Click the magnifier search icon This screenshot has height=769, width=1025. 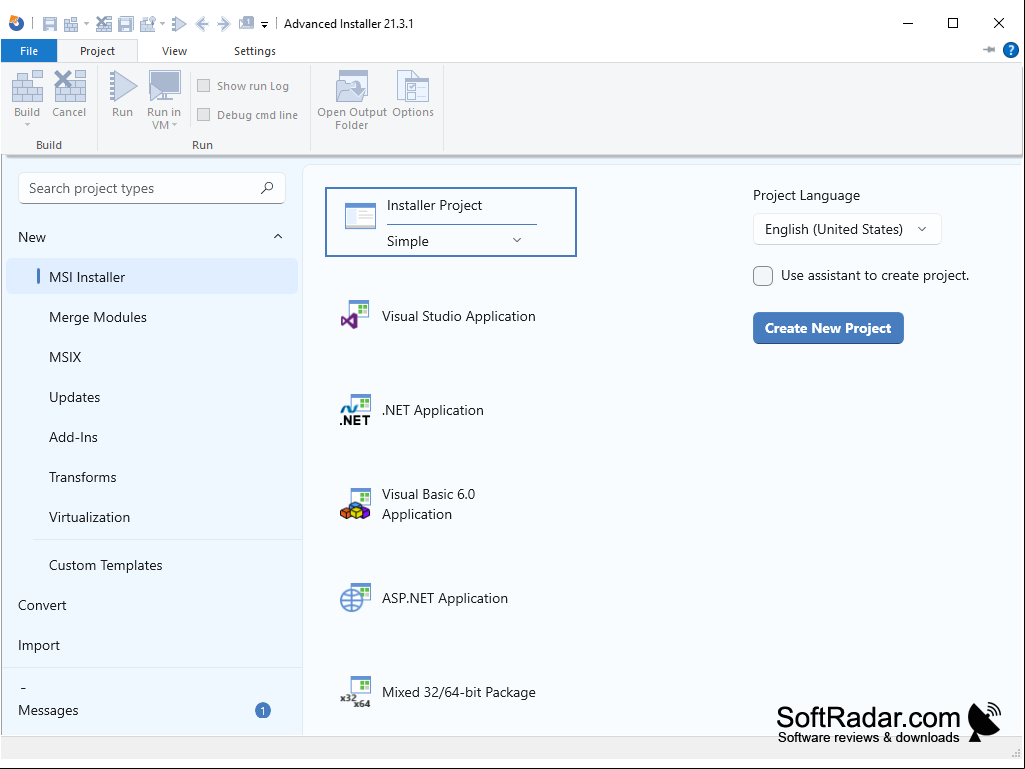coord(267,188)
